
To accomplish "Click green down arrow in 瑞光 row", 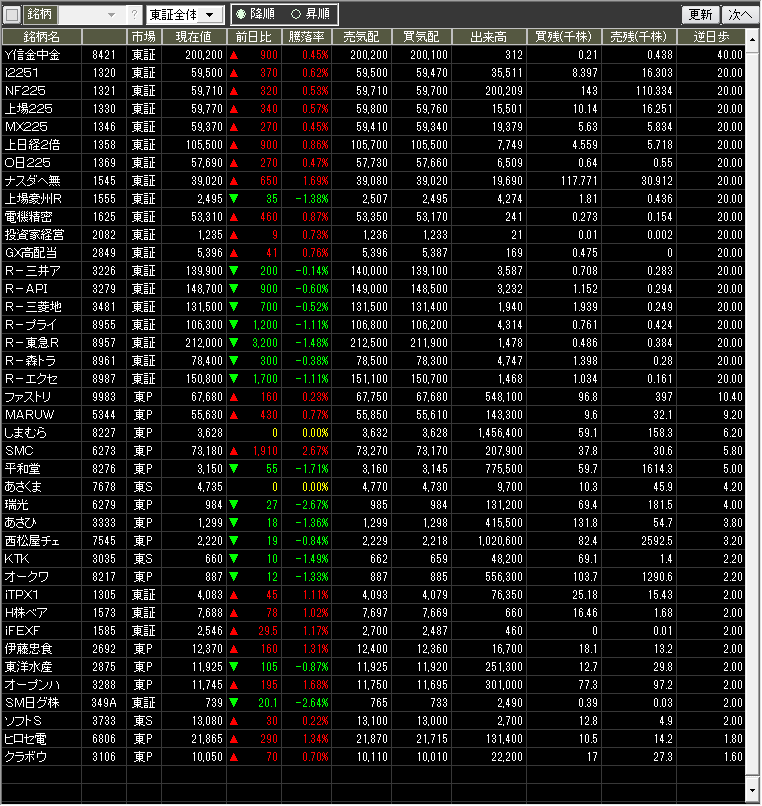I will tap(233, 505).
